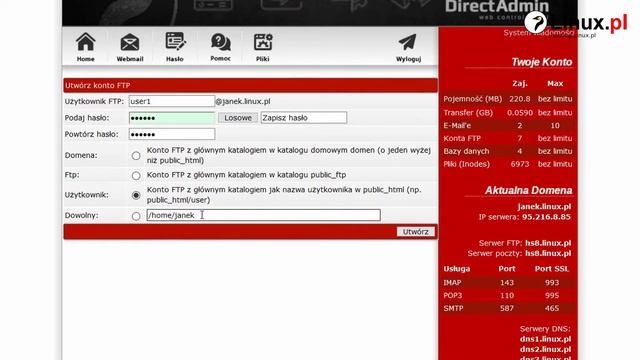
Task: Click the /home/janek path field
Action: point(264,215)
